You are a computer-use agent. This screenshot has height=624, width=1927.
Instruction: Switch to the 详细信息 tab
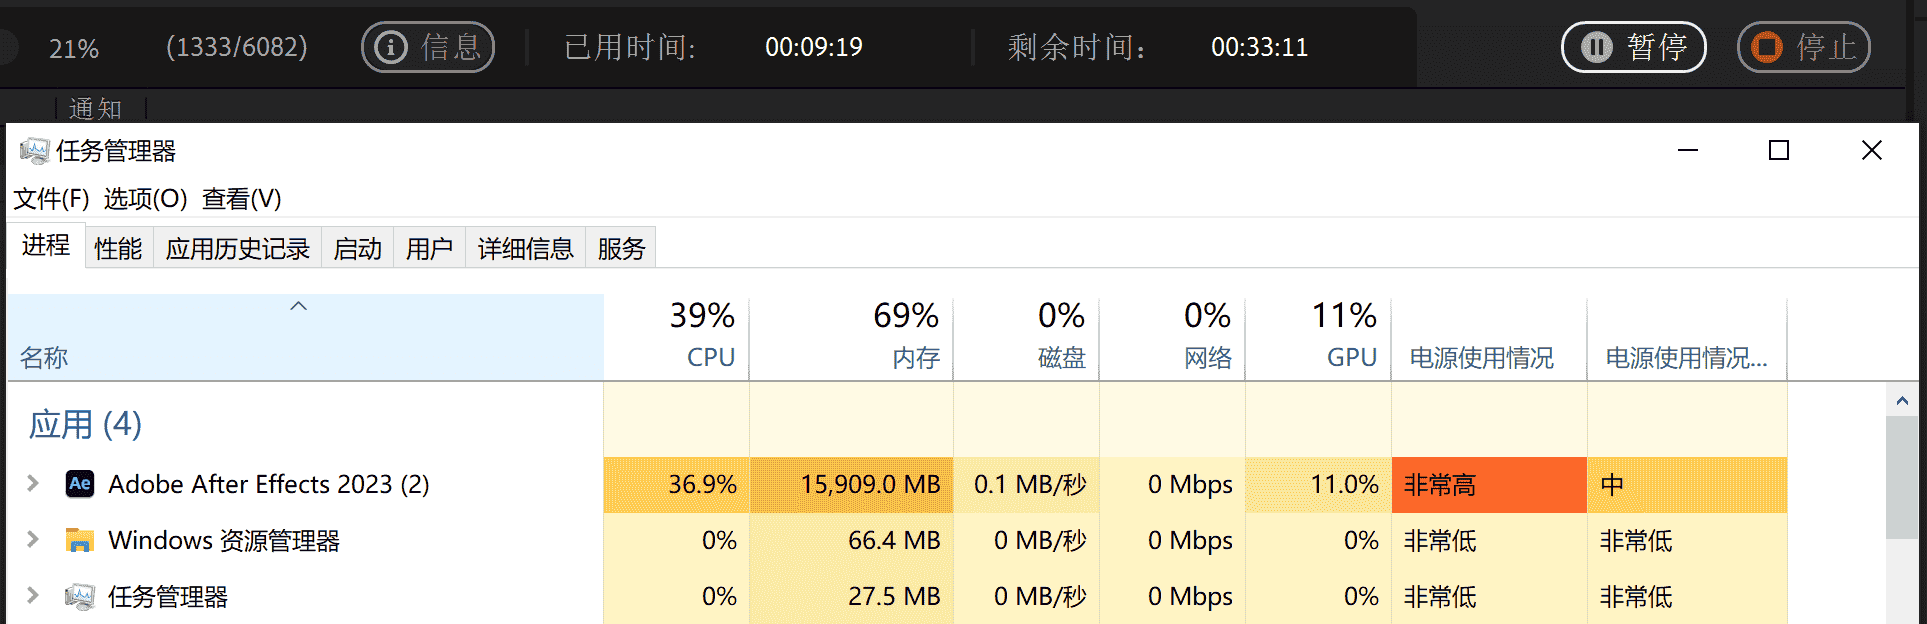(525, 249)
